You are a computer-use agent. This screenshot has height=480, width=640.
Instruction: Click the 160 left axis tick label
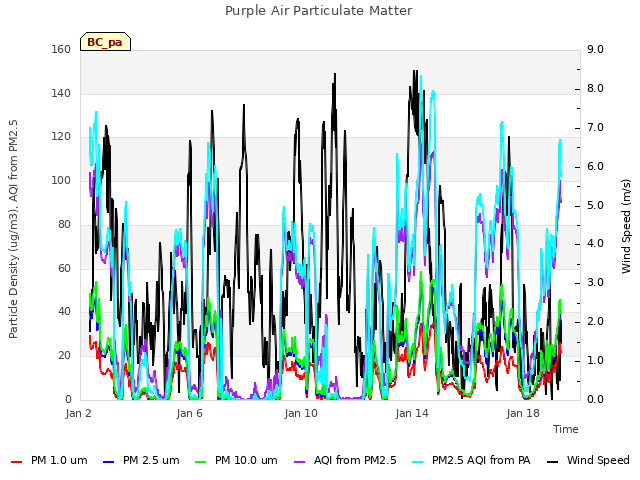[61, 49]
